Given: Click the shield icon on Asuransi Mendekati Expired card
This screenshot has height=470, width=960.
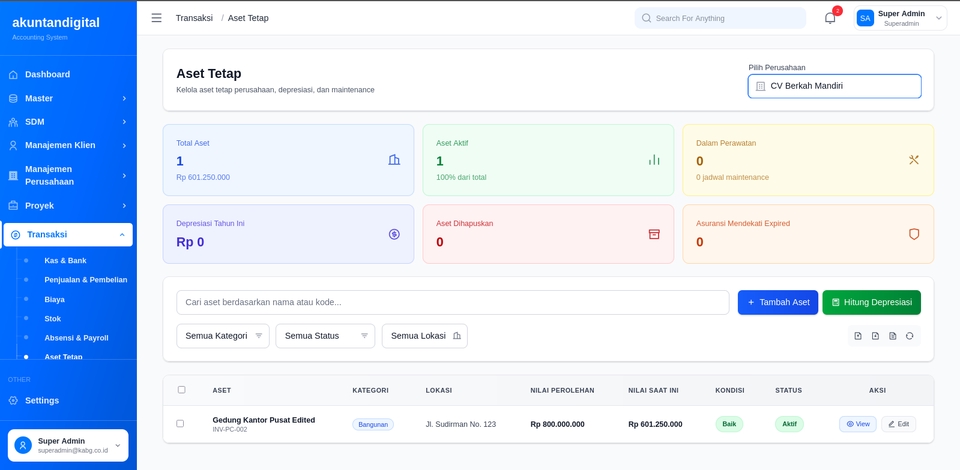Looking at the screenshot, I should pyautogui.click(x=914, y=234).
